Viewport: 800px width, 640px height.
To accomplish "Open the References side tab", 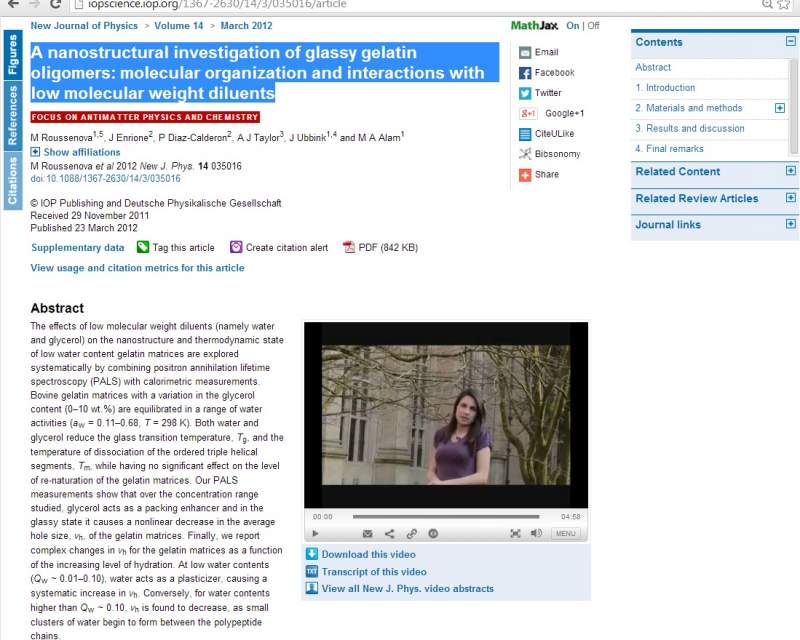I will [13, 115].
